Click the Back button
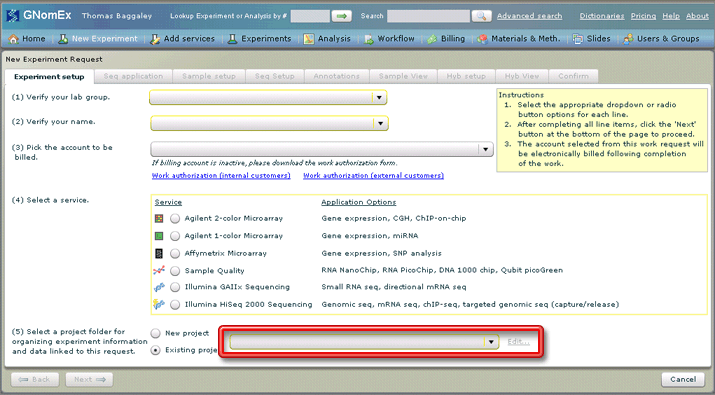The height and width of the screenshot is (395, 715). click(35, 379)
